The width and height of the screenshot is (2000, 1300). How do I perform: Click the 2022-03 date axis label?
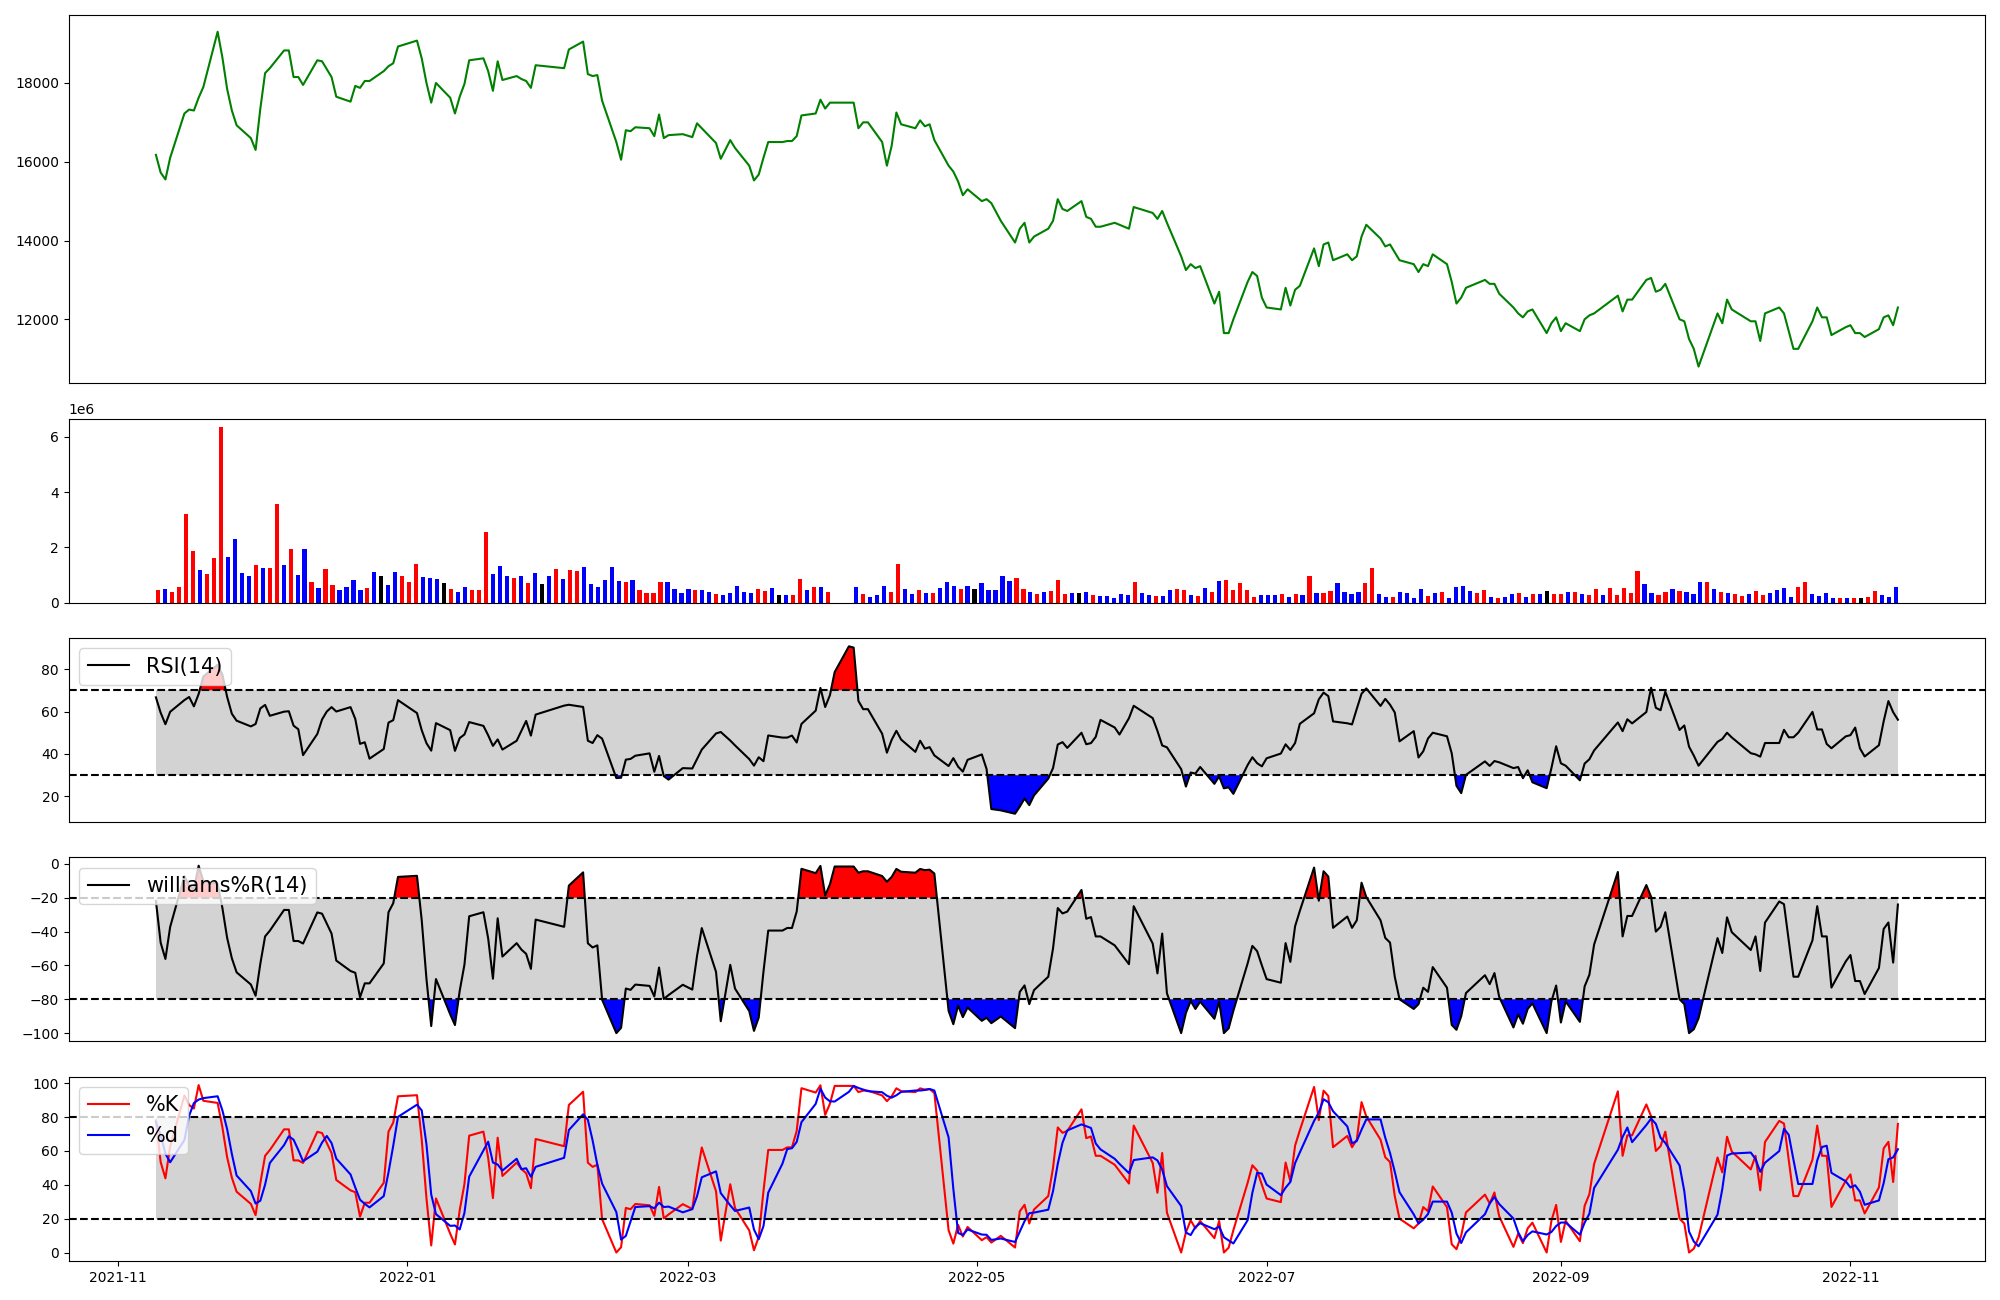coord(688,1277)
